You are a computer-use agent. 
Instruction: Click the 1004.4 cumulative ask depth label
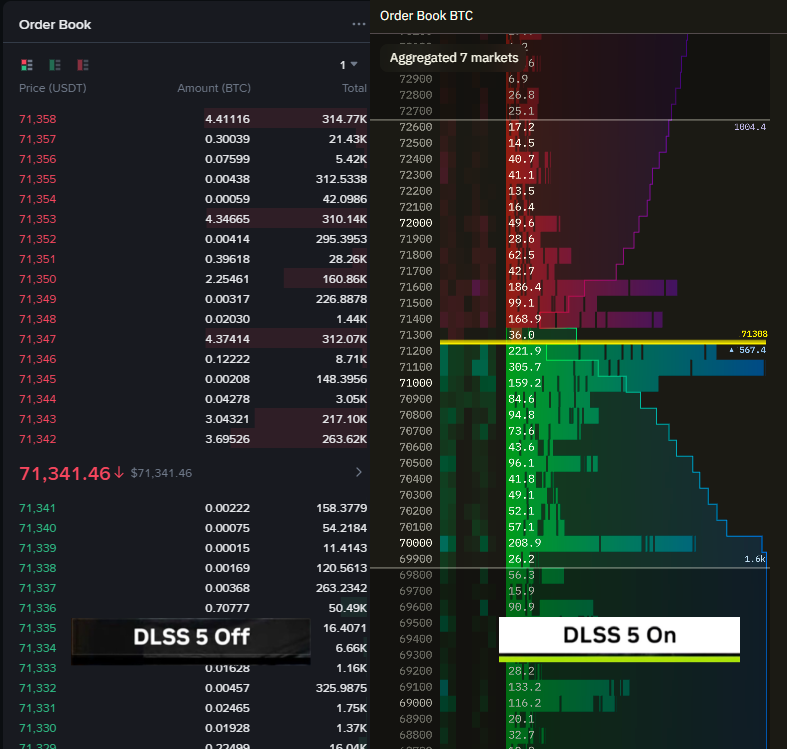tap(750, 127)
